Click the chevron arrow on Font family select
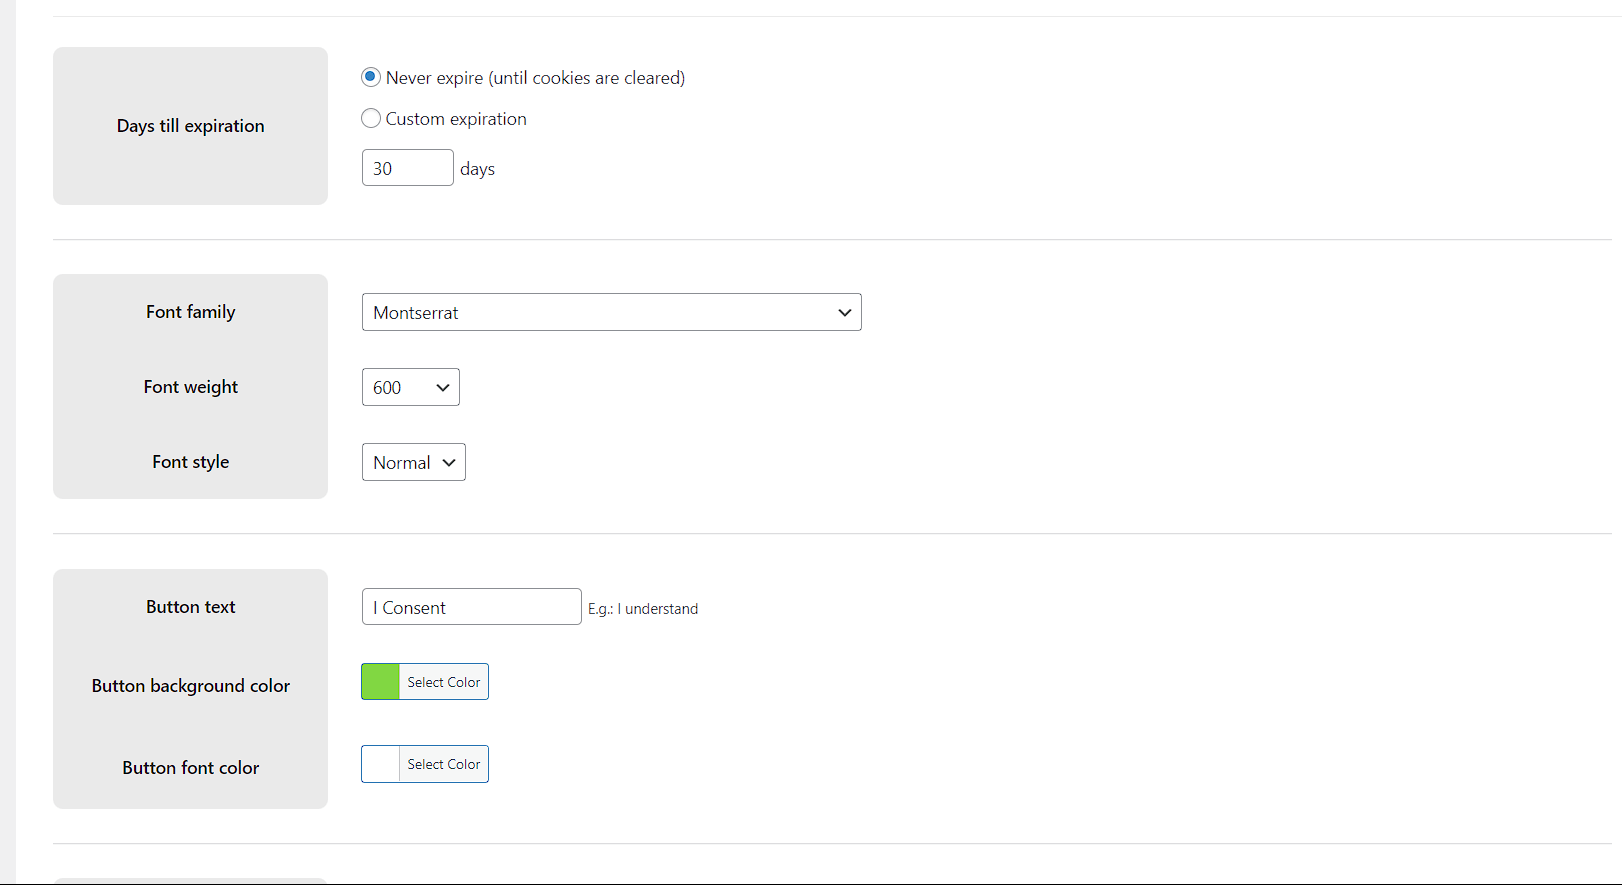The image size is (1622, 885). point(844,312)
